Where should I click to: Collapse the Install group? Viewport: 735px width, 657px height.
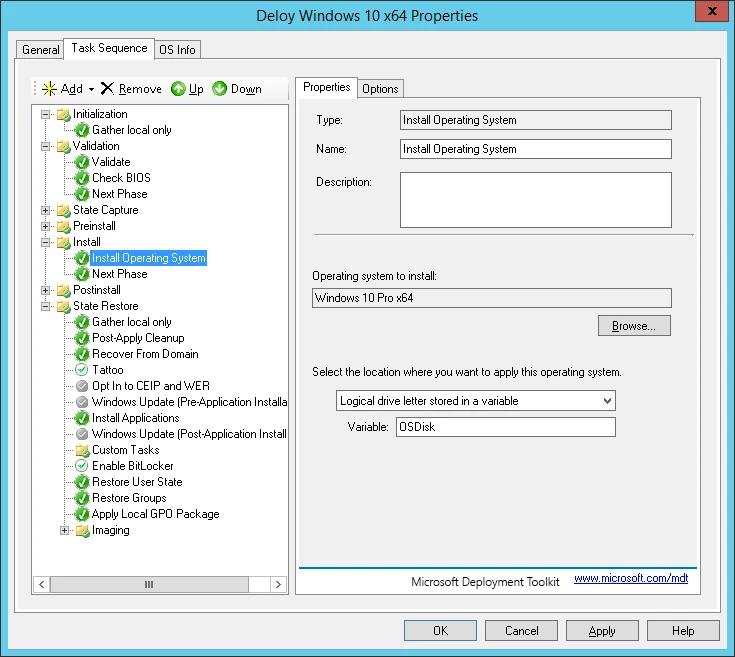pos(45,242)
